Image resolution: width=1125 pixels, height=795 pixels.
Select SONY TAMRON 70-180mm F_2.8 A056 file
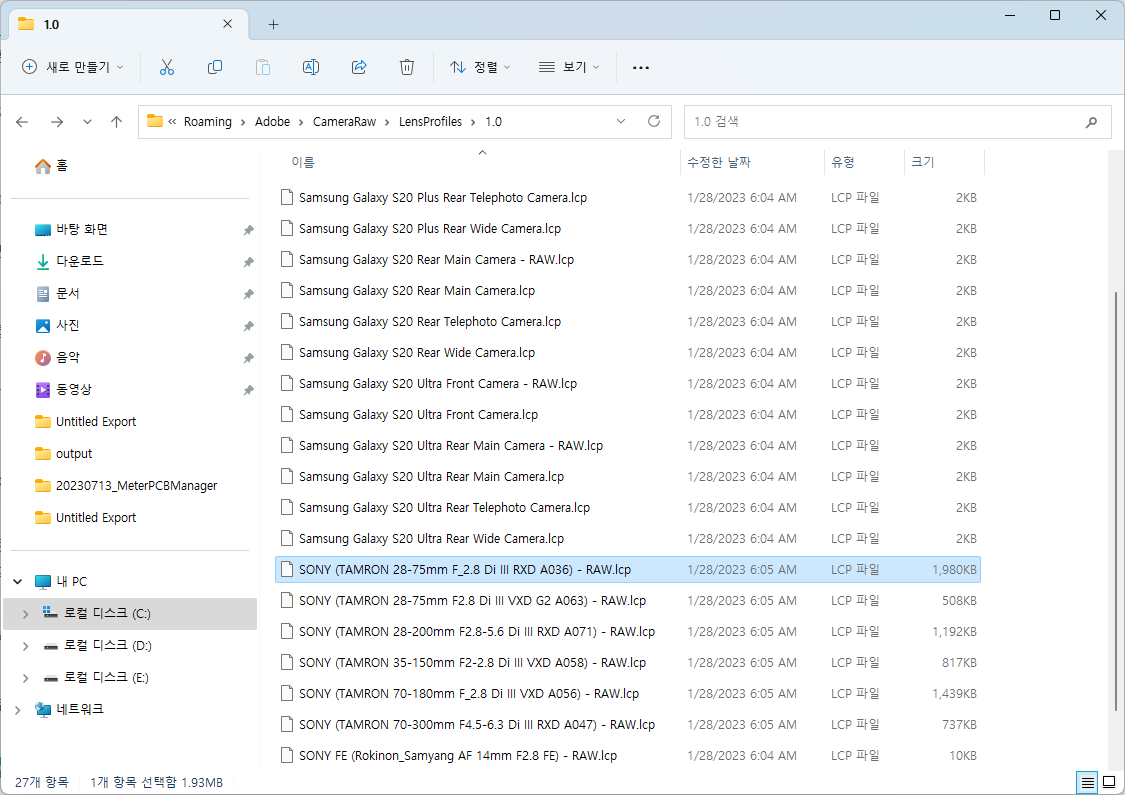pos(628,694)
